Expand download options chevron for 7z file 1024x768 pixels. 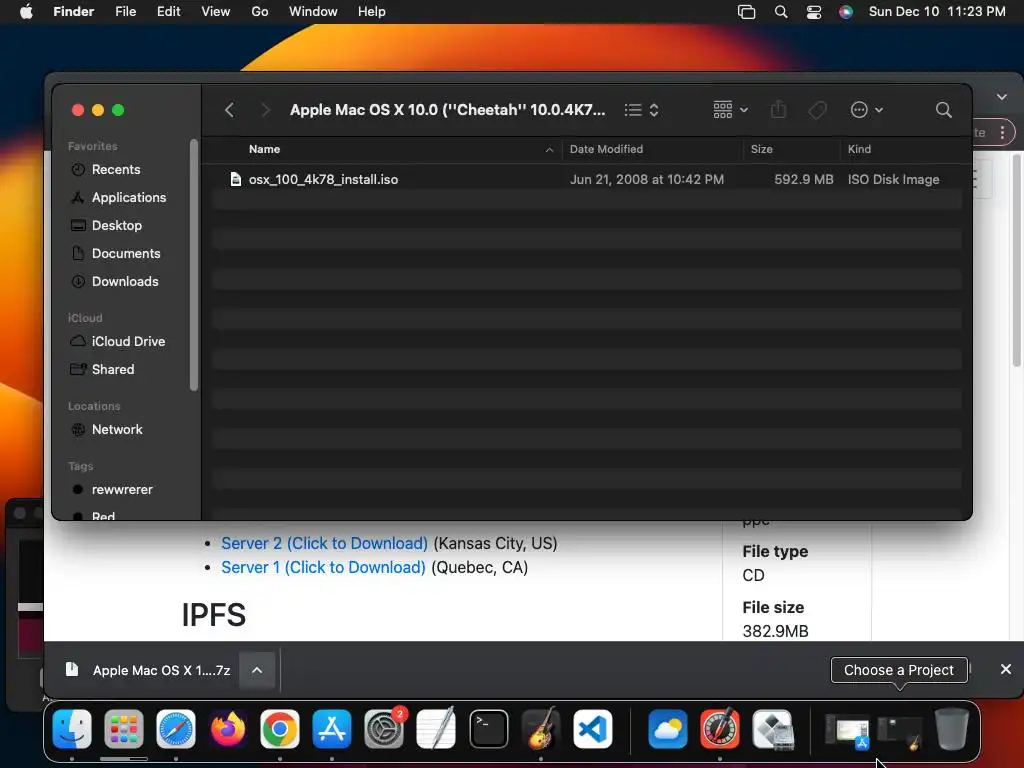coord(257,670)
